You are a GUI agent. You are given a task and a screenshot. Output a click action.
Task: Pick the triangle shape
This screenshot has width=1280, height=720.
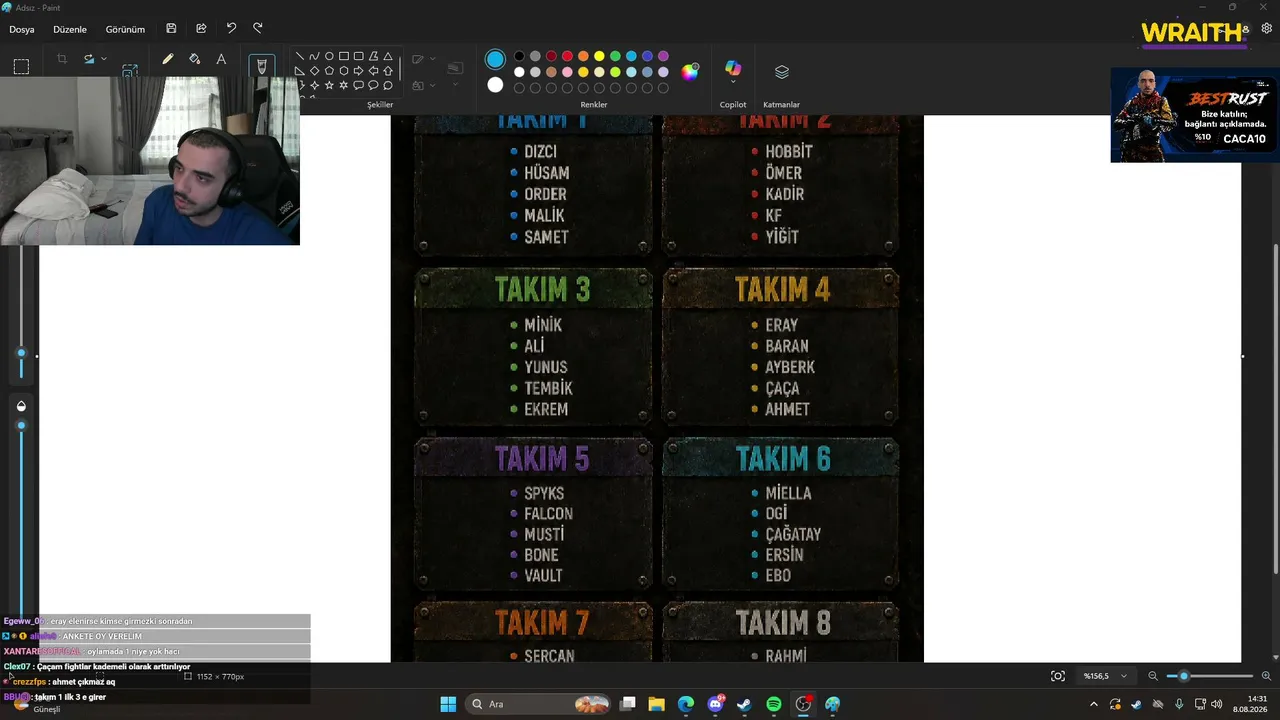pyautogui.click(x=388, y=56)
